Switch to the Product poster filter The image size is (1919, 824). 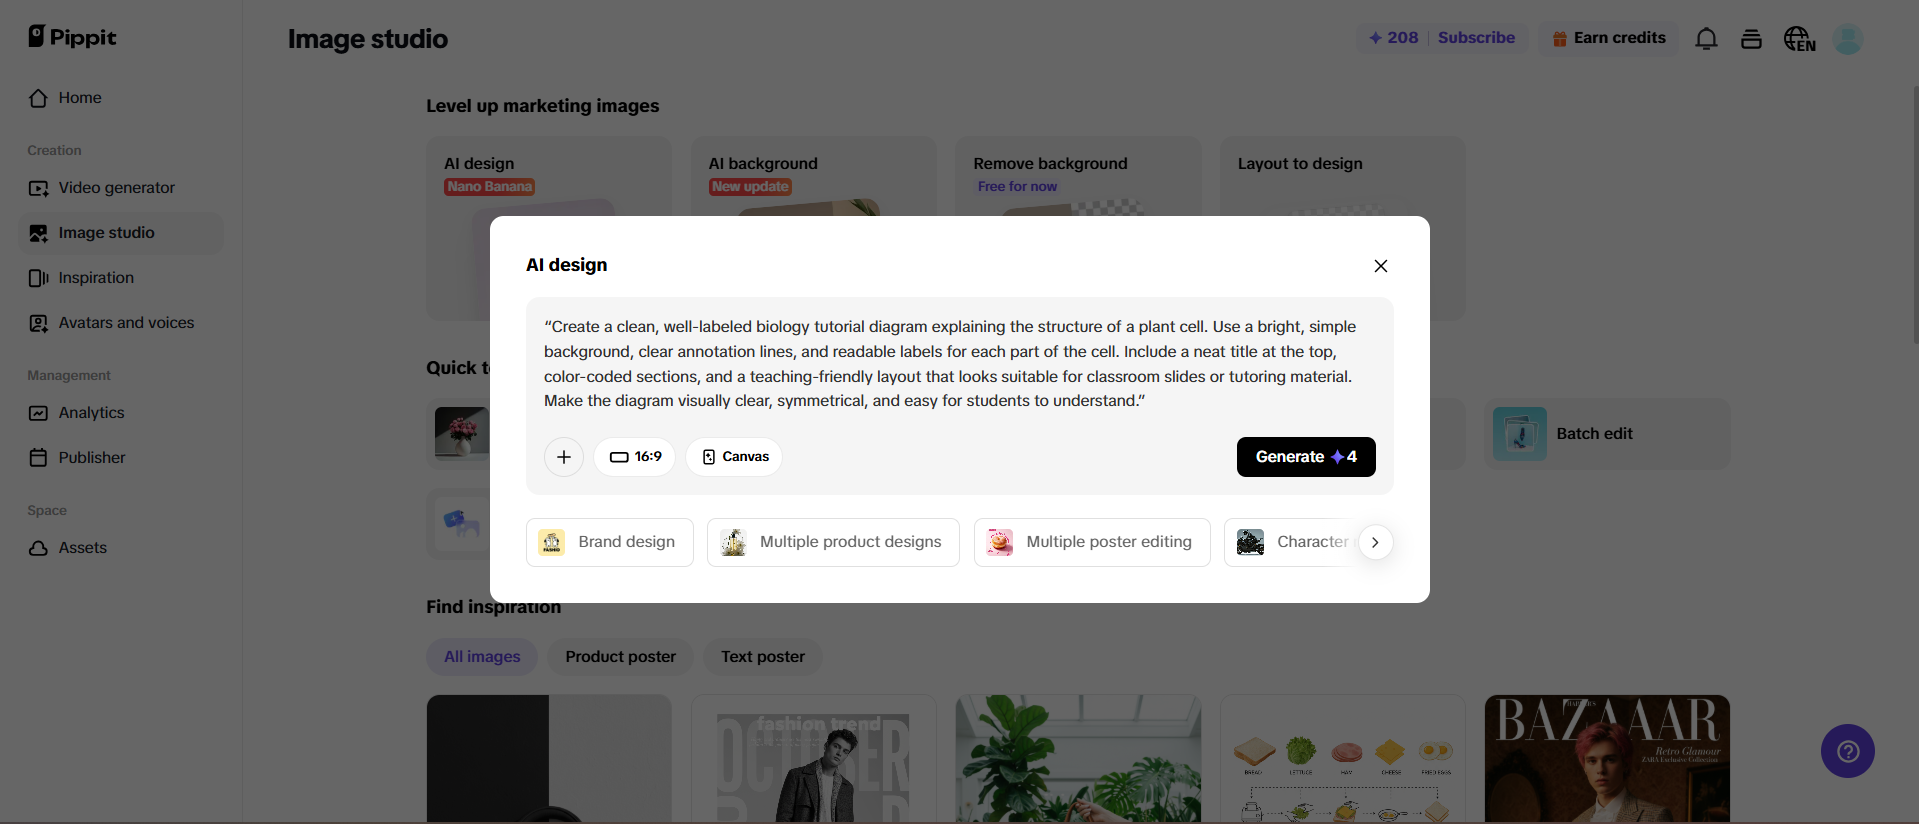(x=620, y=657)
